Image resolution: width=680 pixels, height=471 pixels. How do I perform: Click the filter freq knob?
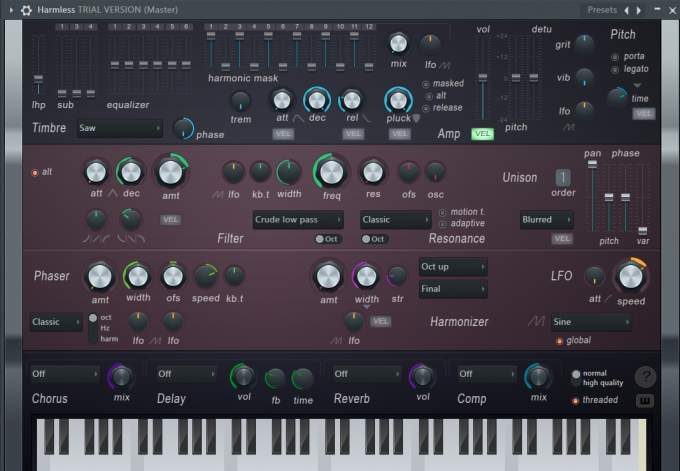coord(331,172)
